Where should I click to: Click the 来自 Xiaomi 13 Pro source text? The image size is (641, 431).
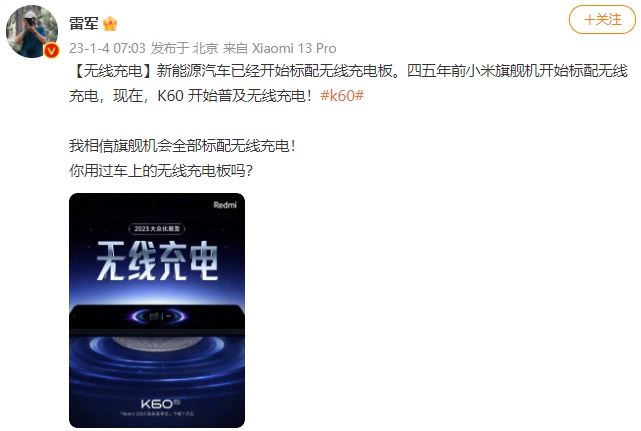point(280,48)
